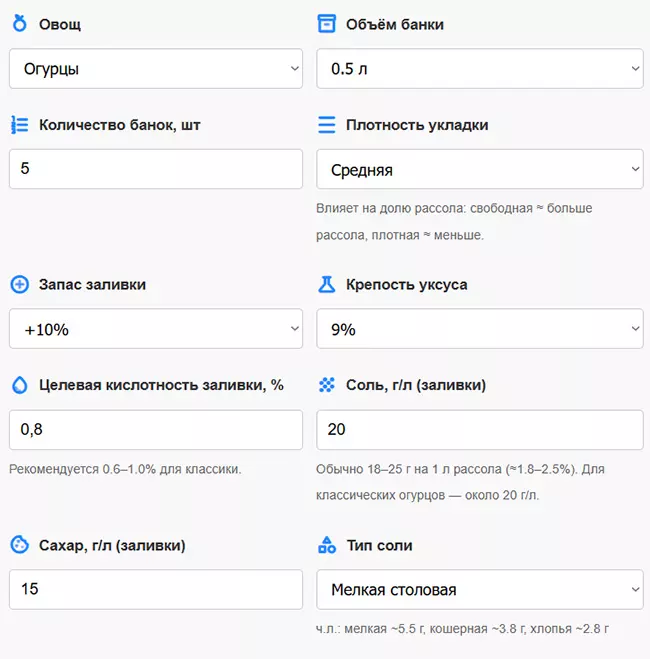This screenshot has width=650, height=659.
Task: Click the salt crystals icon beside Соль
Action: point(326,385)
